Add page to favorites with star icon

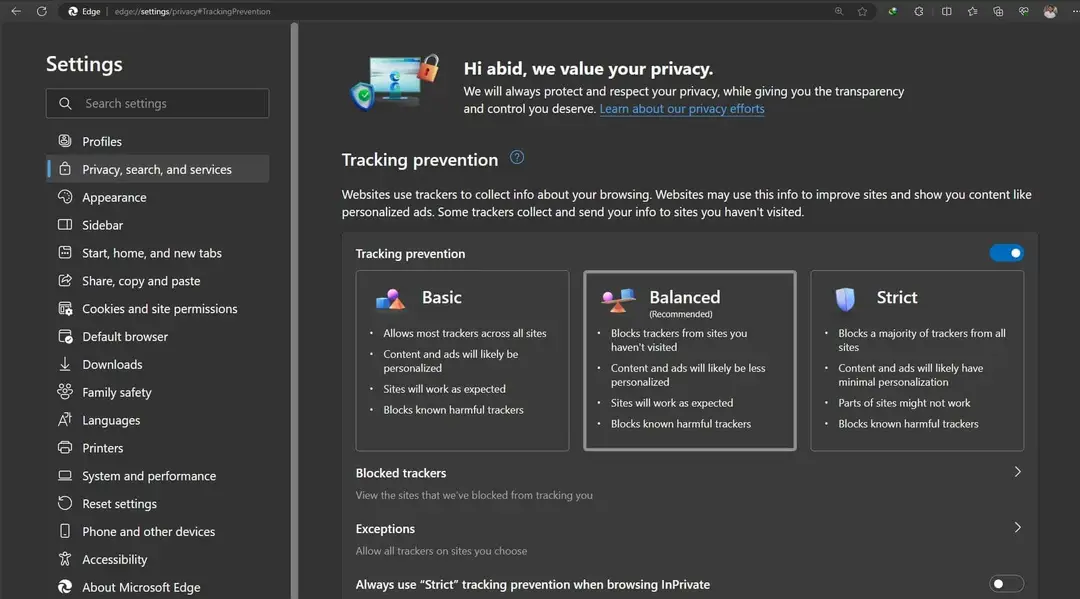coord(862,11)
